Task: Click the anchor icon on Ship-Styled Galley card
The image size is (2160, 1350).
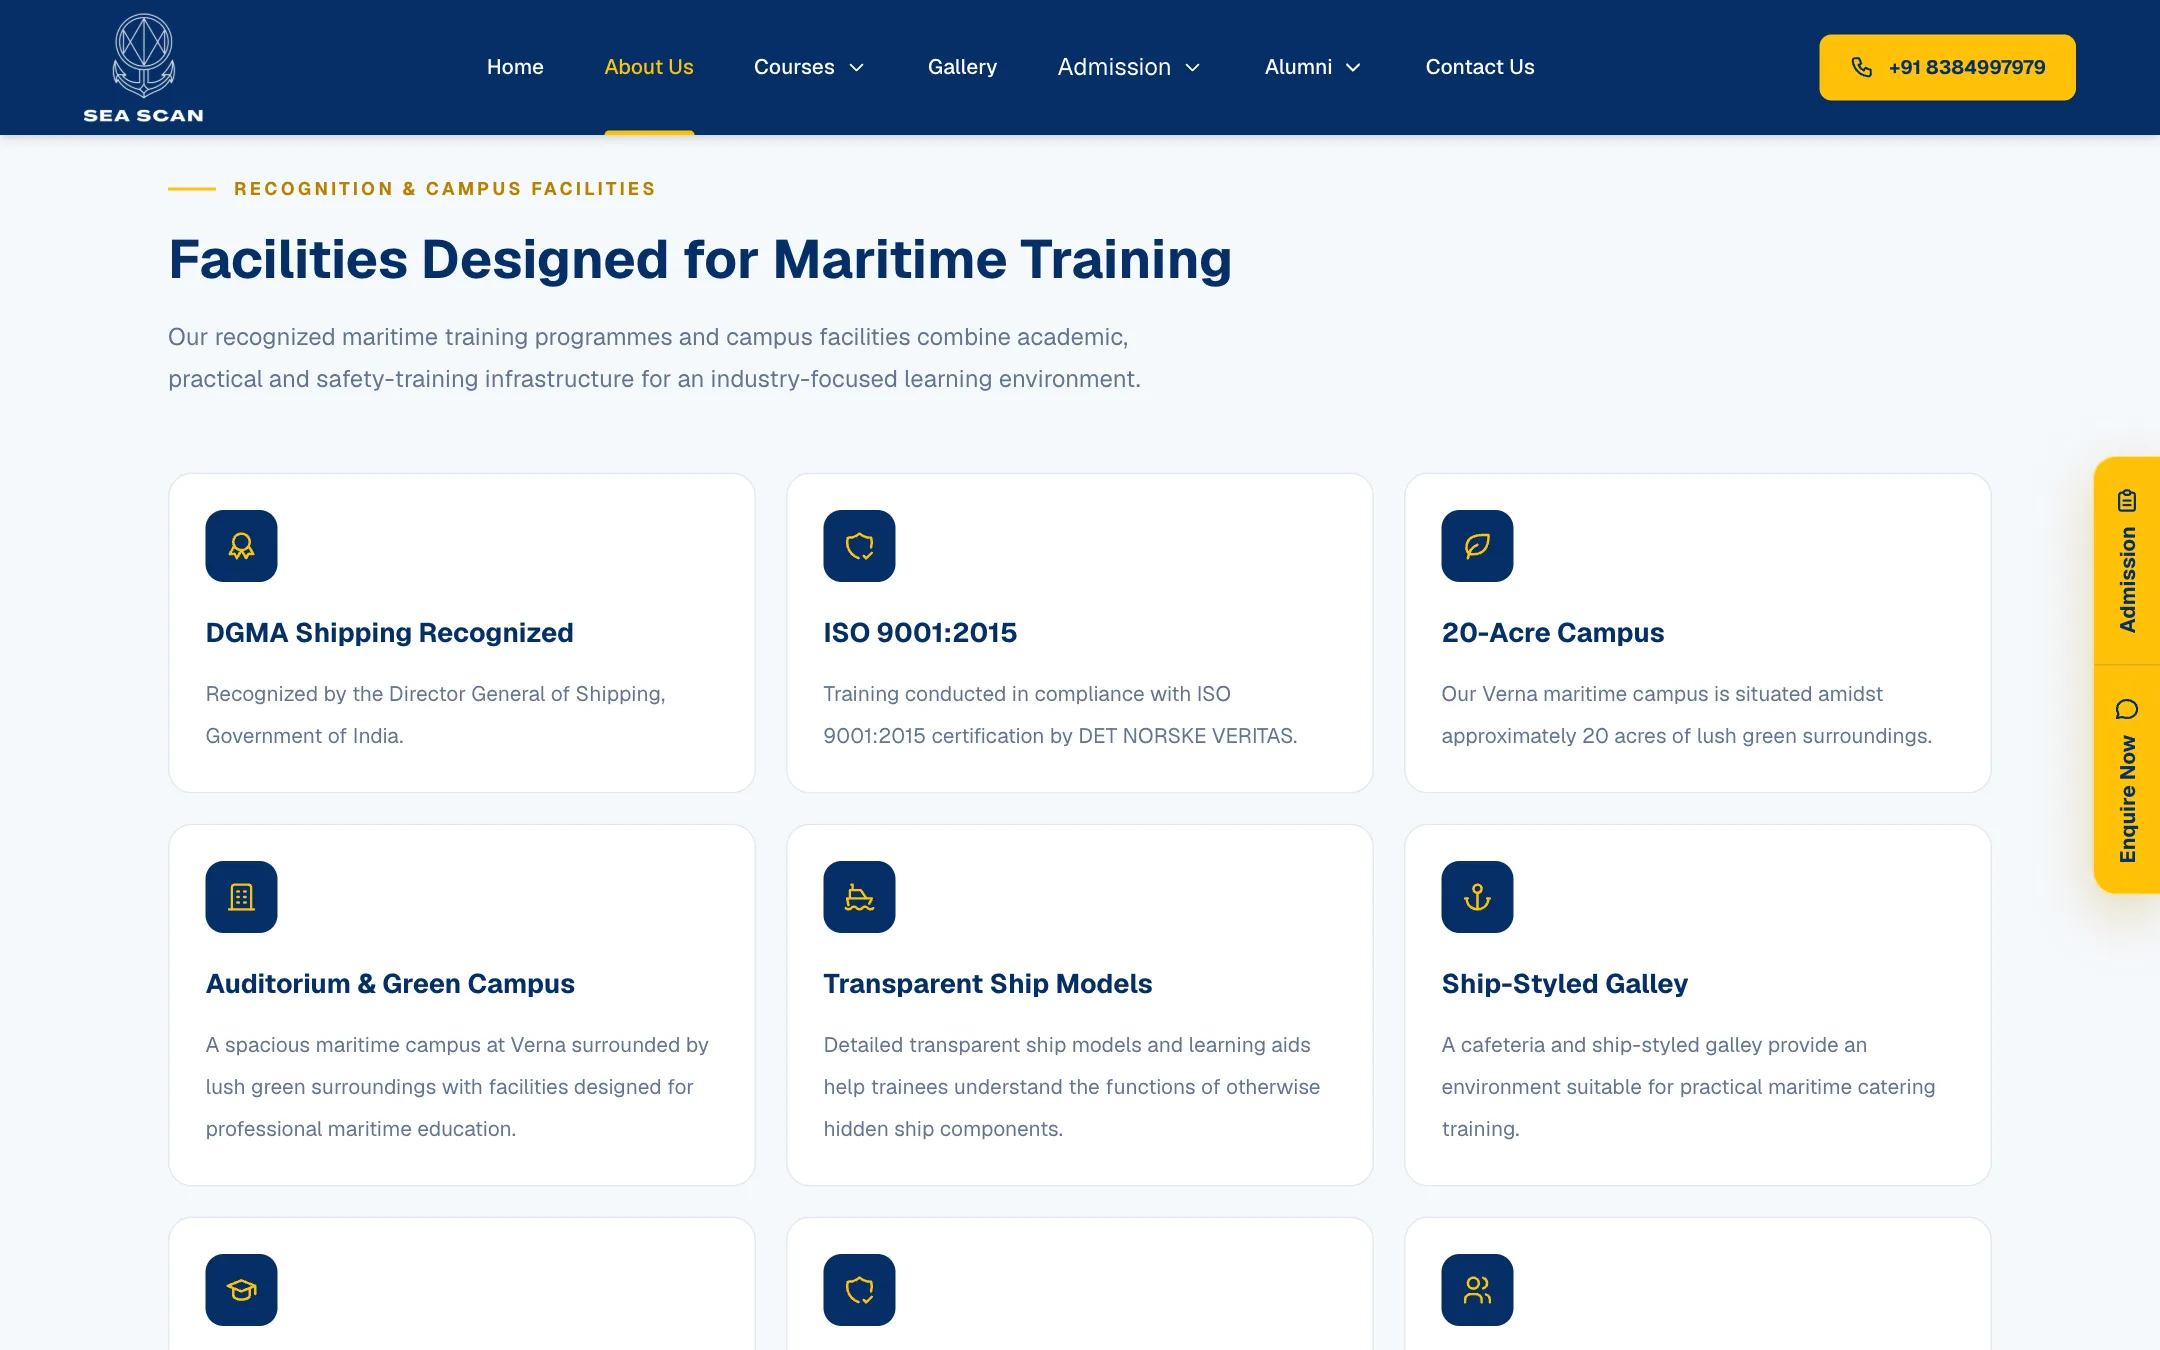Action: coord(1477,897)
